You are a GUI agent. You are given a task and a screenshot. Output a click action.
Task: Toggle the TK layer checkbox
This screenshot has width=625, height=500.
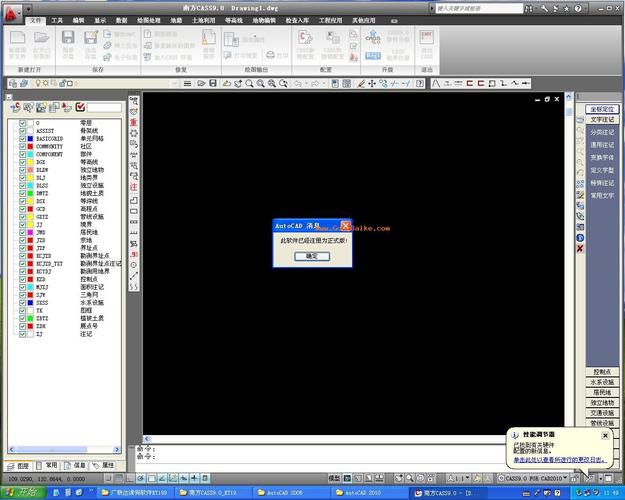pyautogui.click(x=22, y=311)
